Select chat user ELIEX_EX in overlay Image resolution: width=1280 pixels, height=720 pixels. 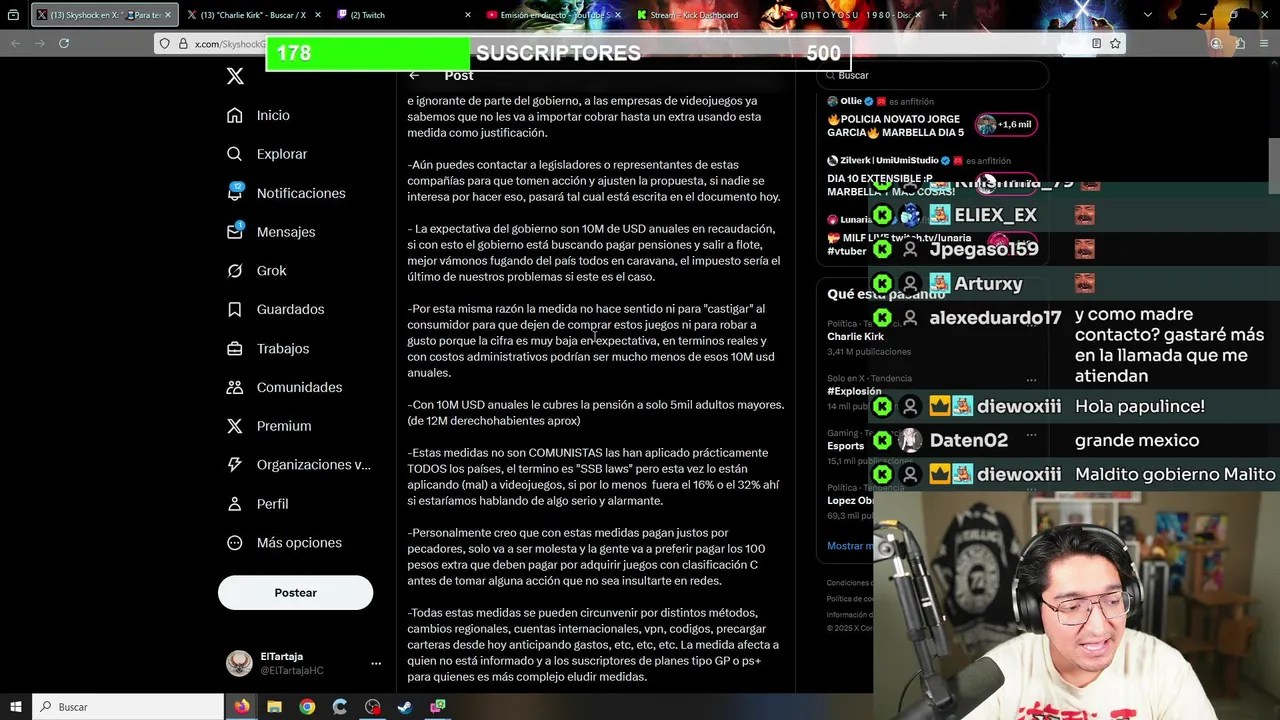point(995,215)
